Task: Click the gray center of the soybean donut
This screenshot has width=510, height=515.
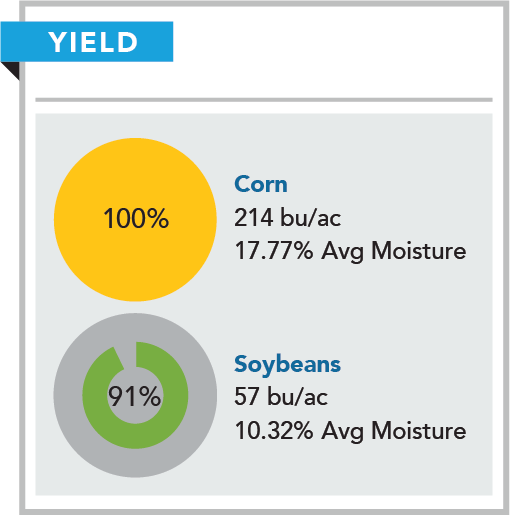Action: click(135, 417)
